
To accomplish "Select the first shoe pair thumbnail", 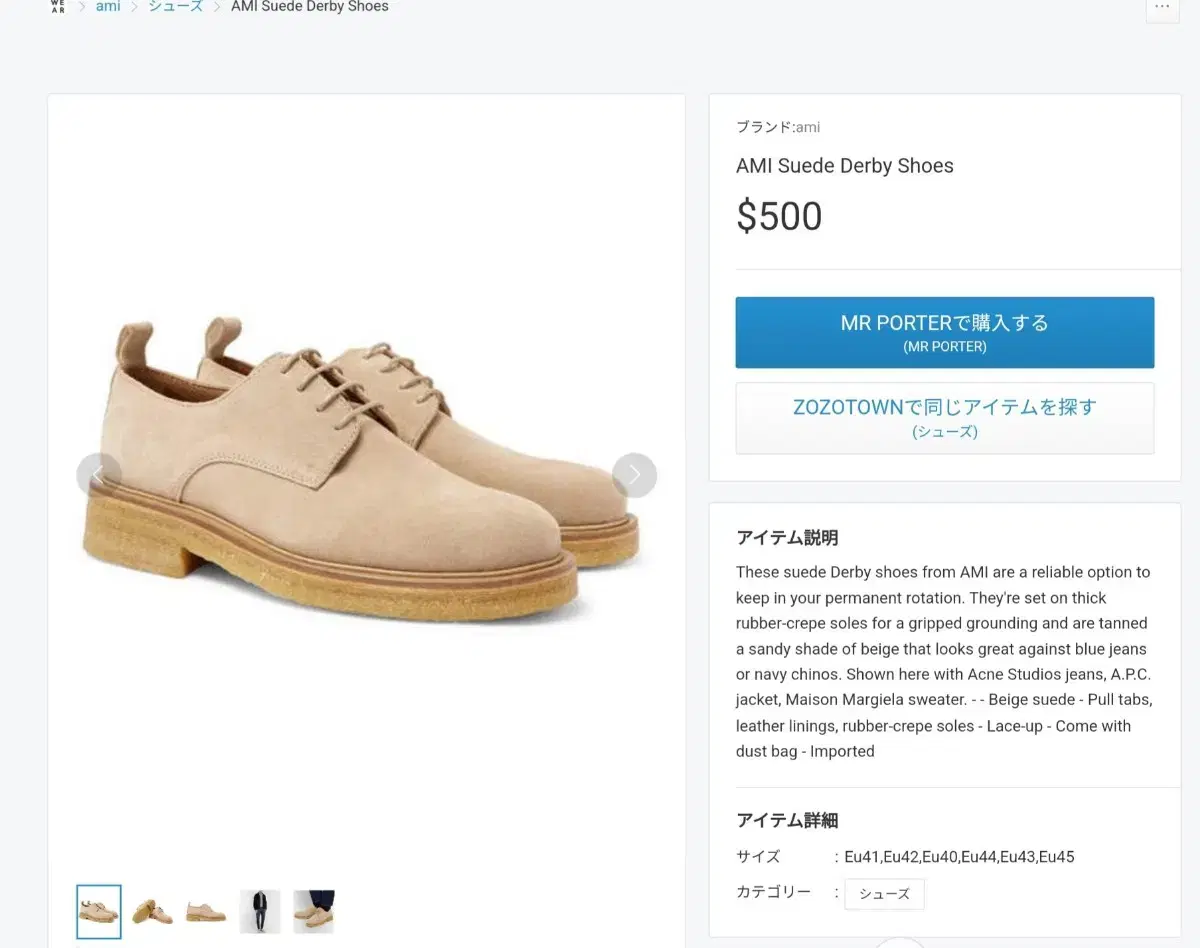I will [x=99, y=911].
